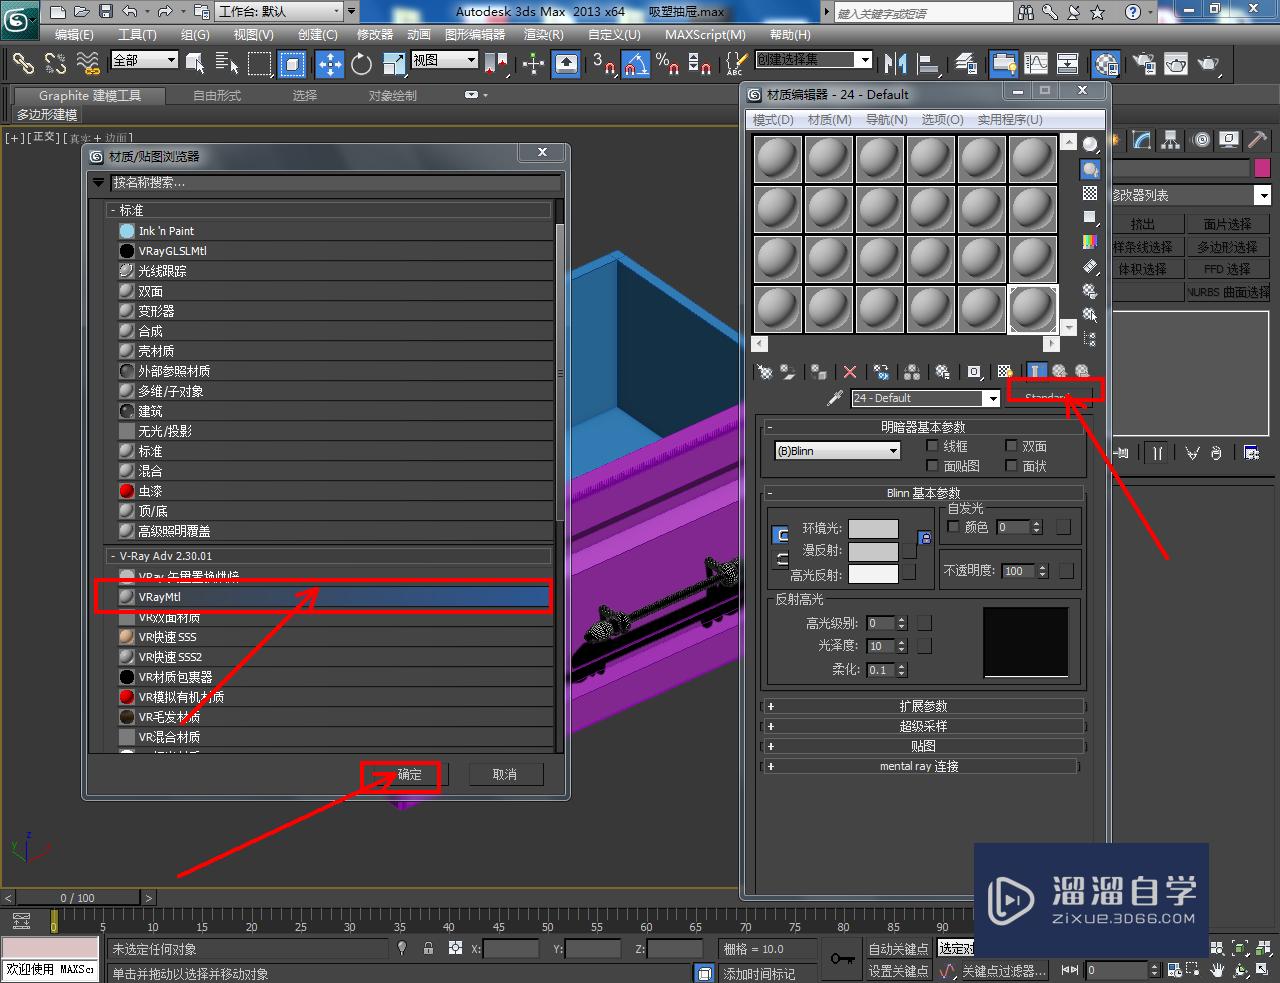Open 导航(N) menu in Material Editor
The image size is (1280, 983).
click(x=886, y=119)
